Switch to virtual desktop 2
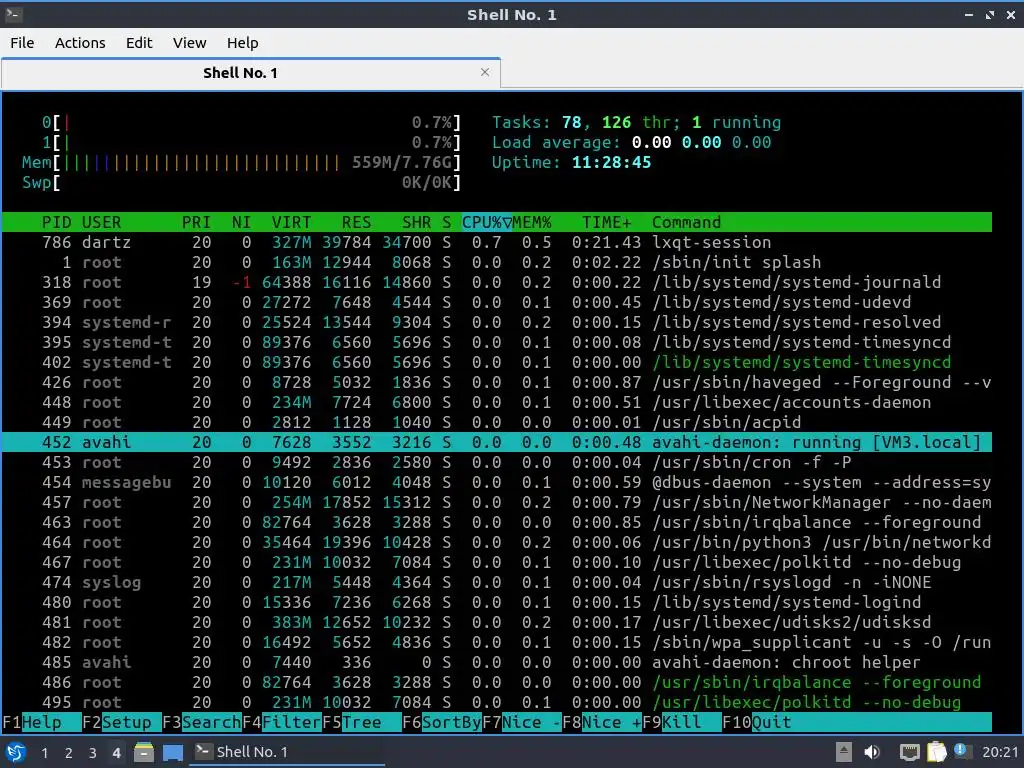1024x768 pixels. 68,753
